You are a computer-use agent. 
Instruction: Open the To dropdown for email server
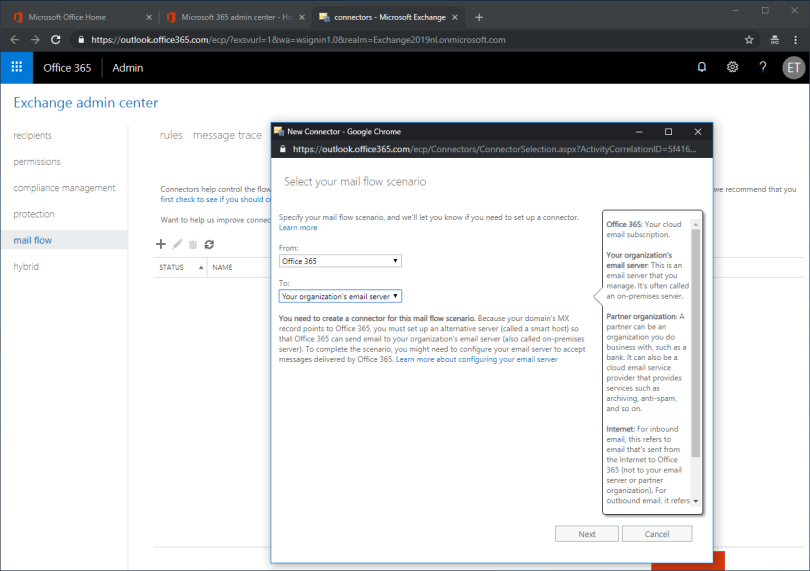point(340,296)
